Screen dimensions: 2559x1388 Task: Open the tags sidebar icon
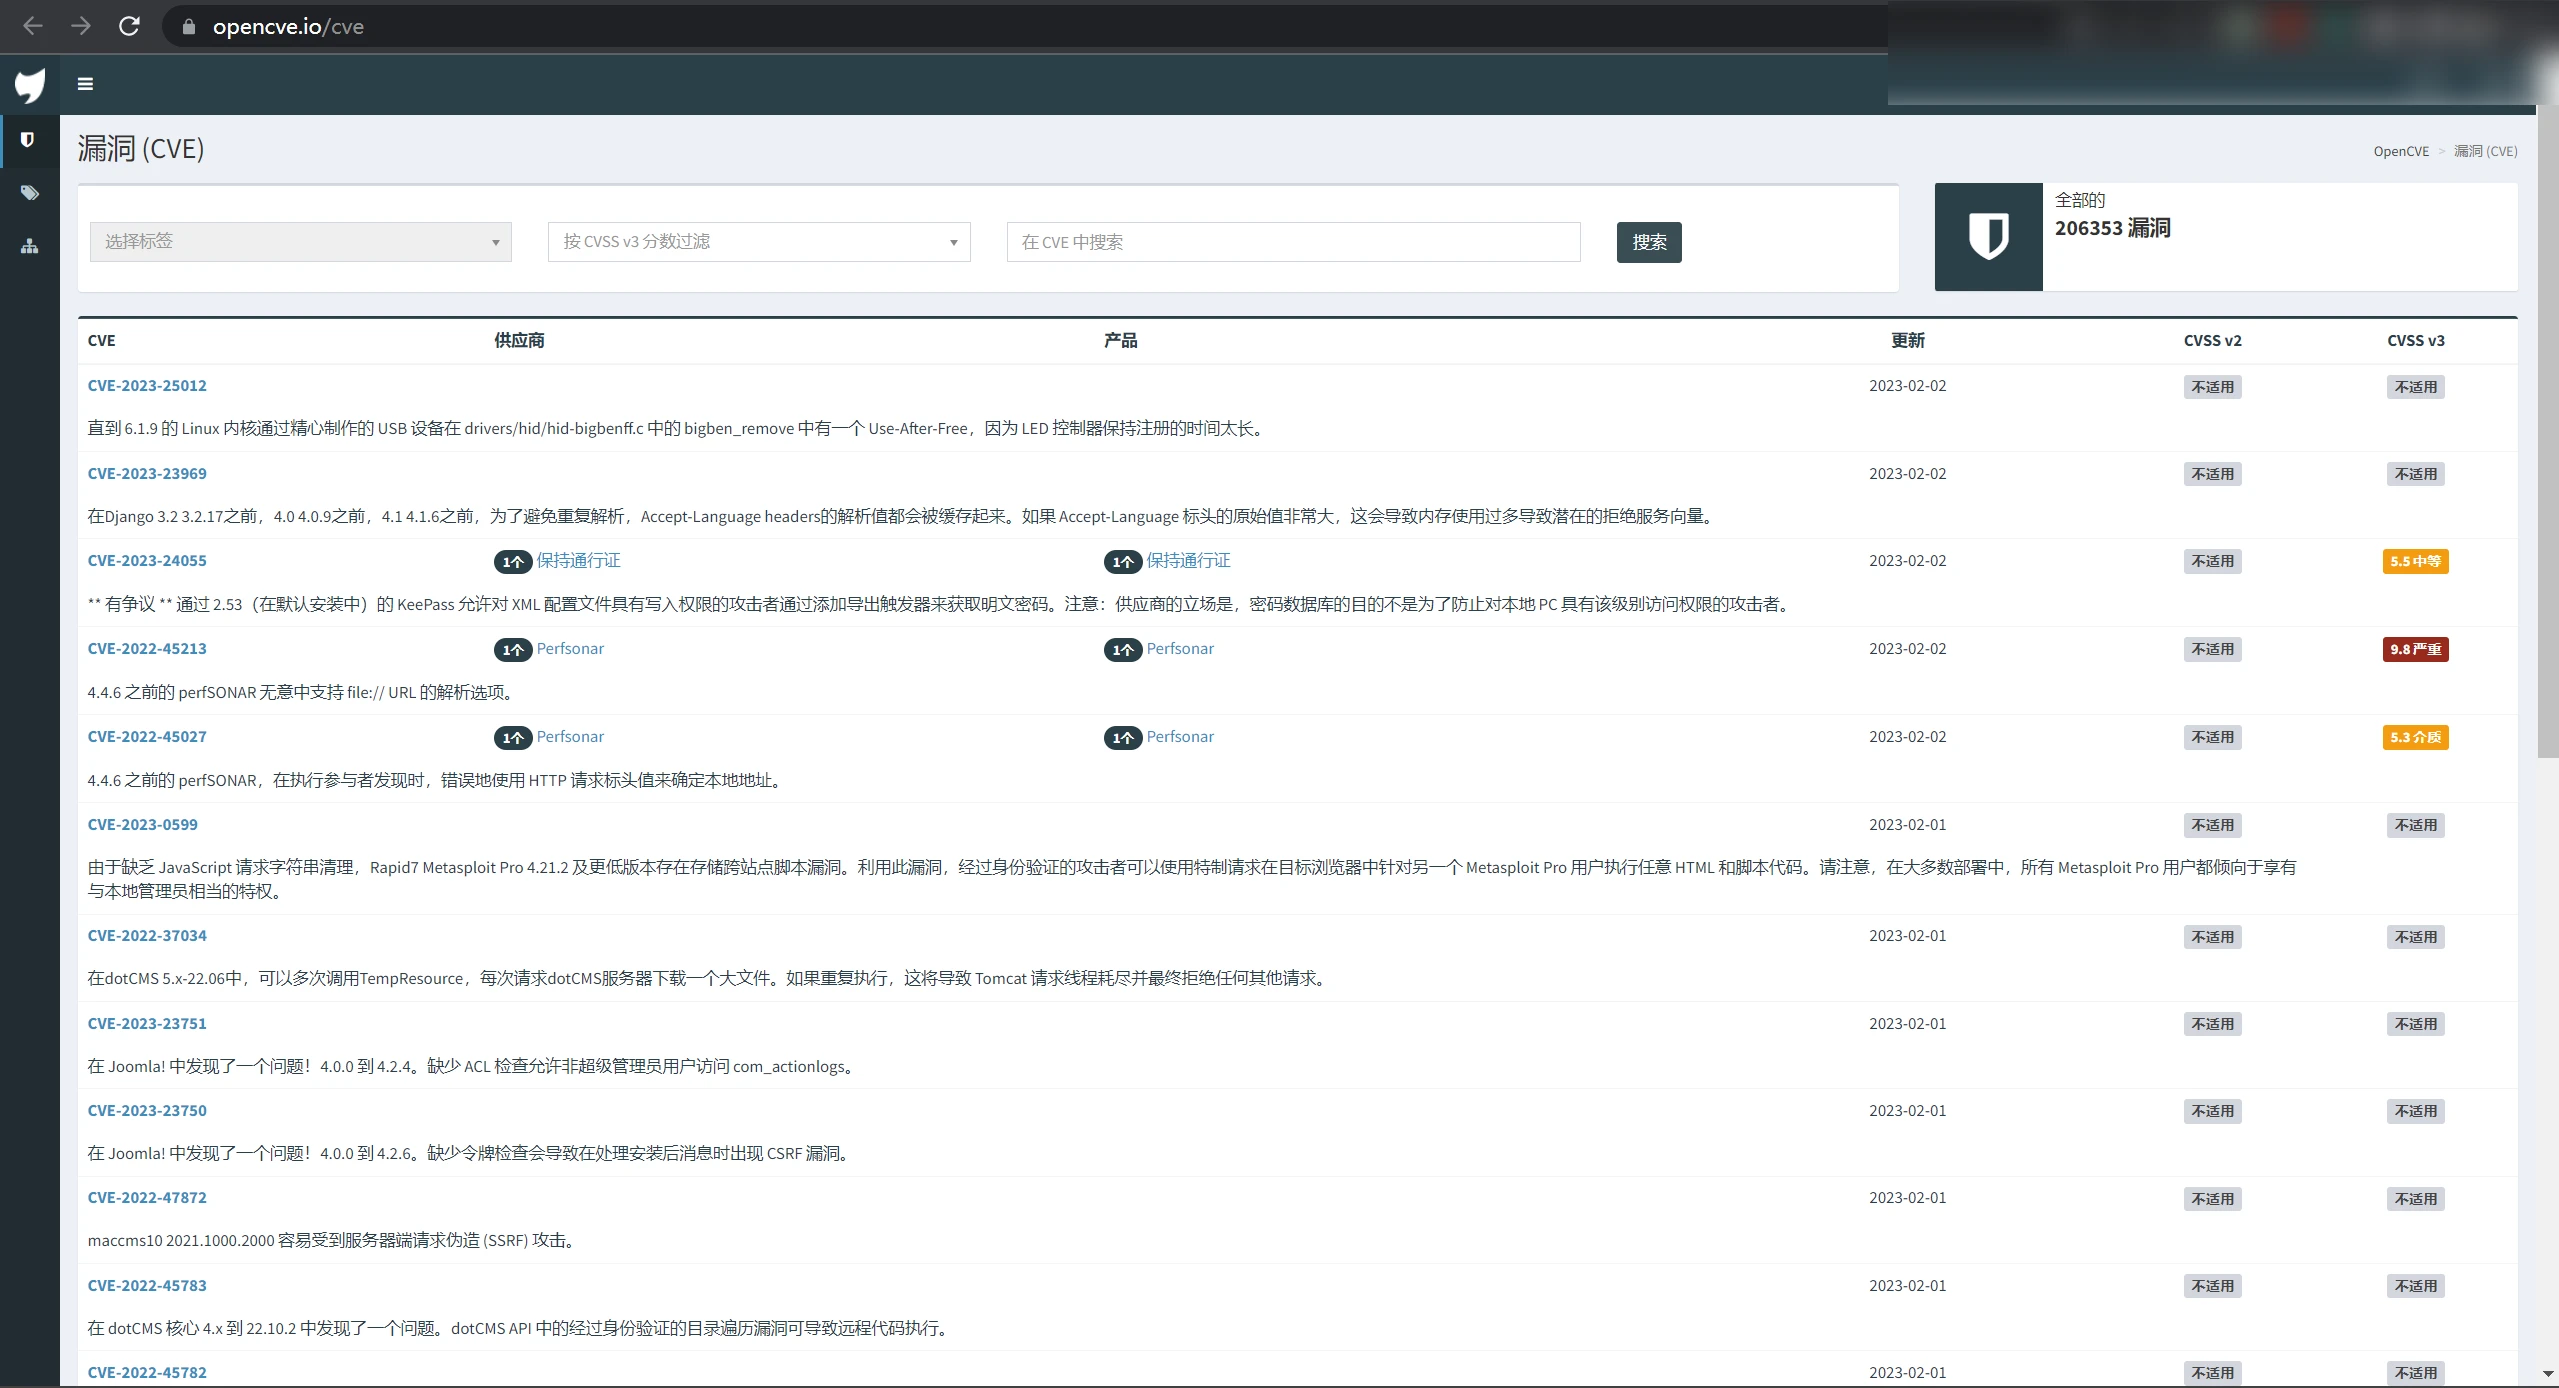(29, 193)
